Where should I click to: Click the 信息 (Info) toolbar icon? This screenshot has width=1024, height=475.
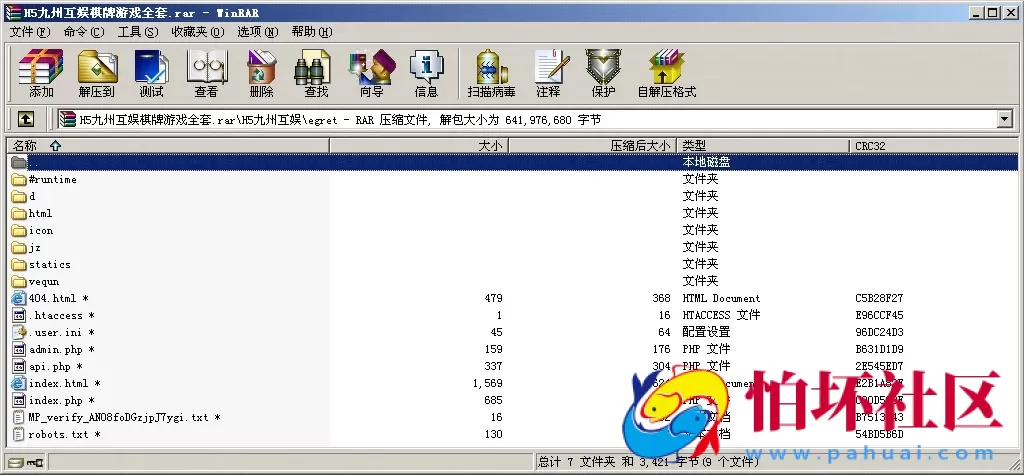[426, 73]
